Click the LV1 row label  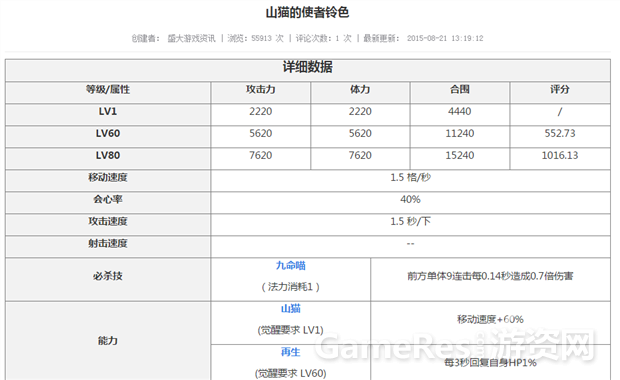(108, 112)
